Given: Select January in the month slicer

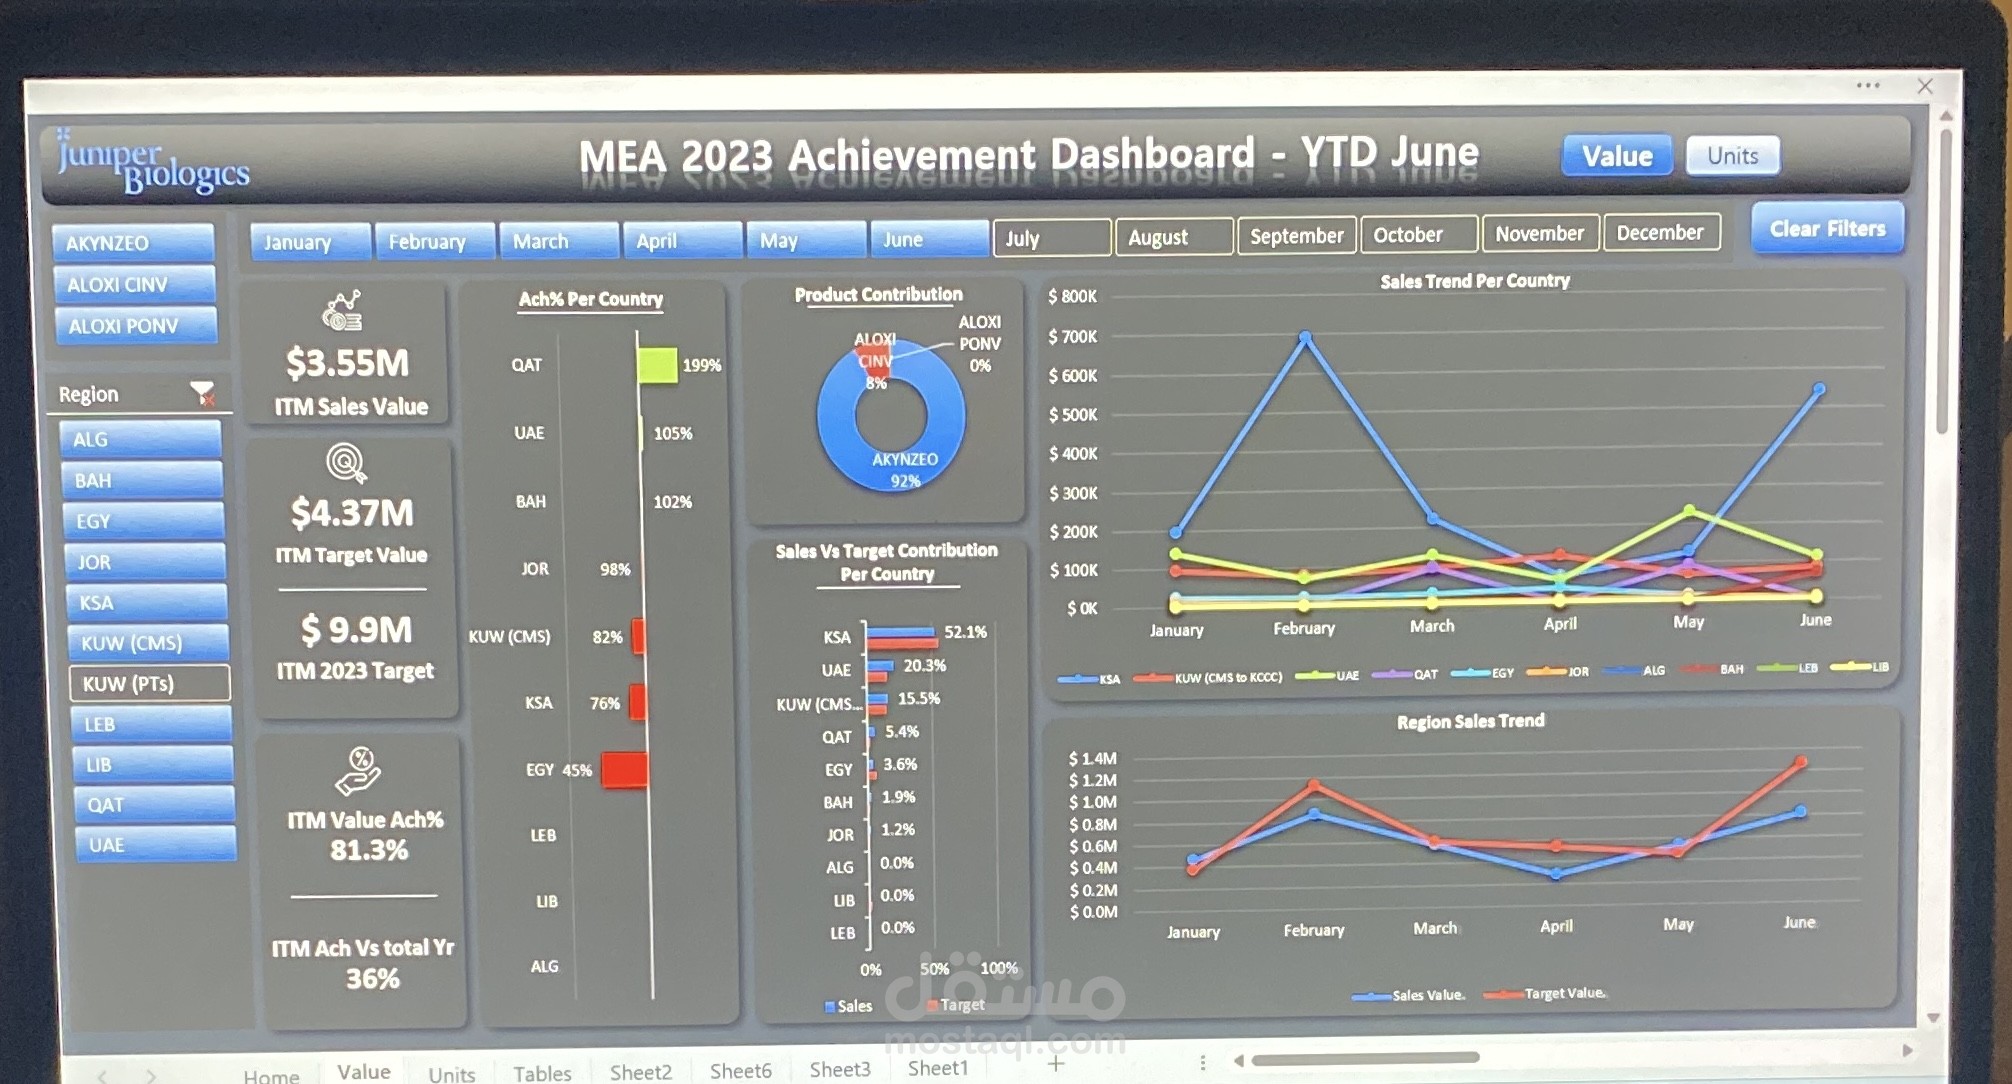Looking at the screenshot, I should tap(310, 242).
